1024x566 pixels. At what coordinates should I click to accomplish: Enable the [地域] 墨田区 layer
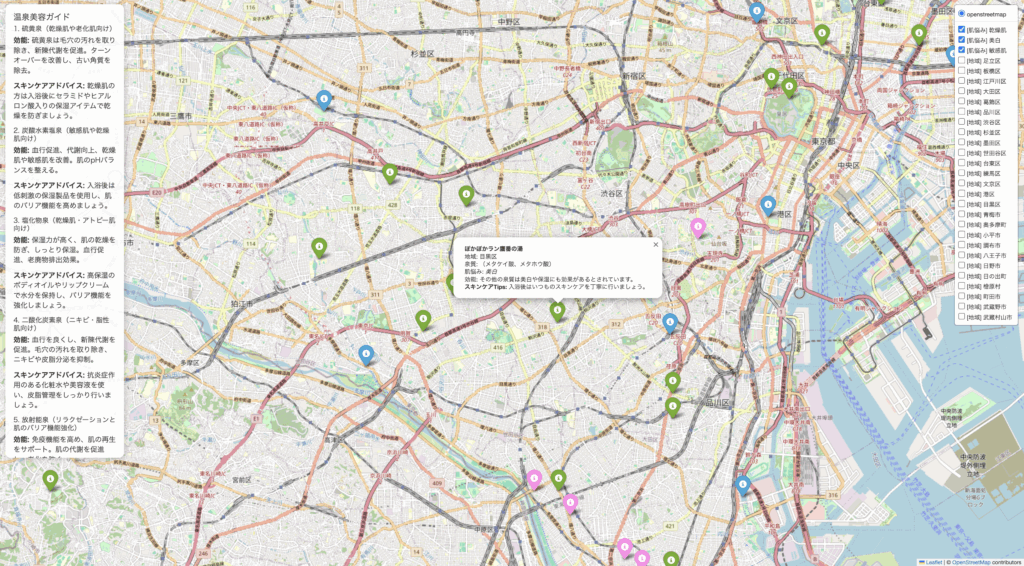[x=962, y=142]
